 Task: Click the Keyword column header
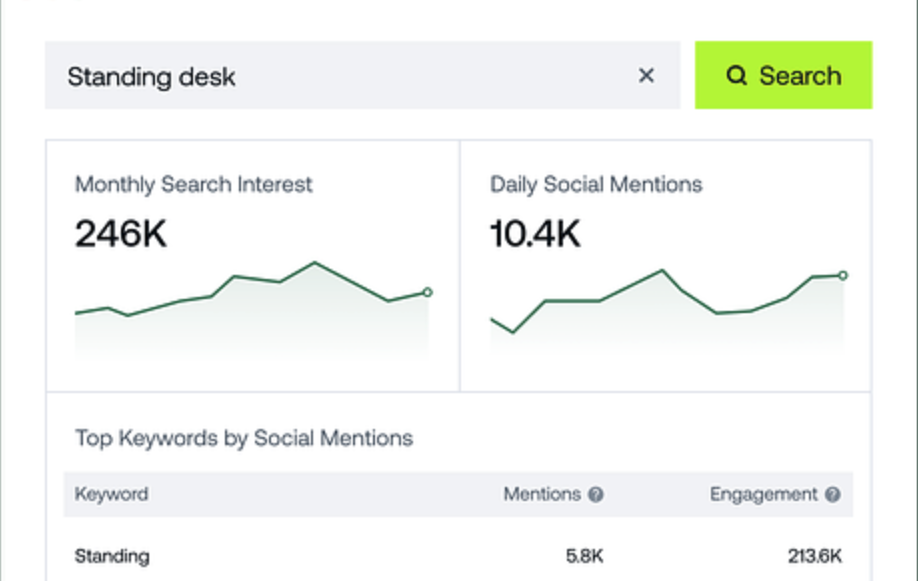[x=111, y=494]
